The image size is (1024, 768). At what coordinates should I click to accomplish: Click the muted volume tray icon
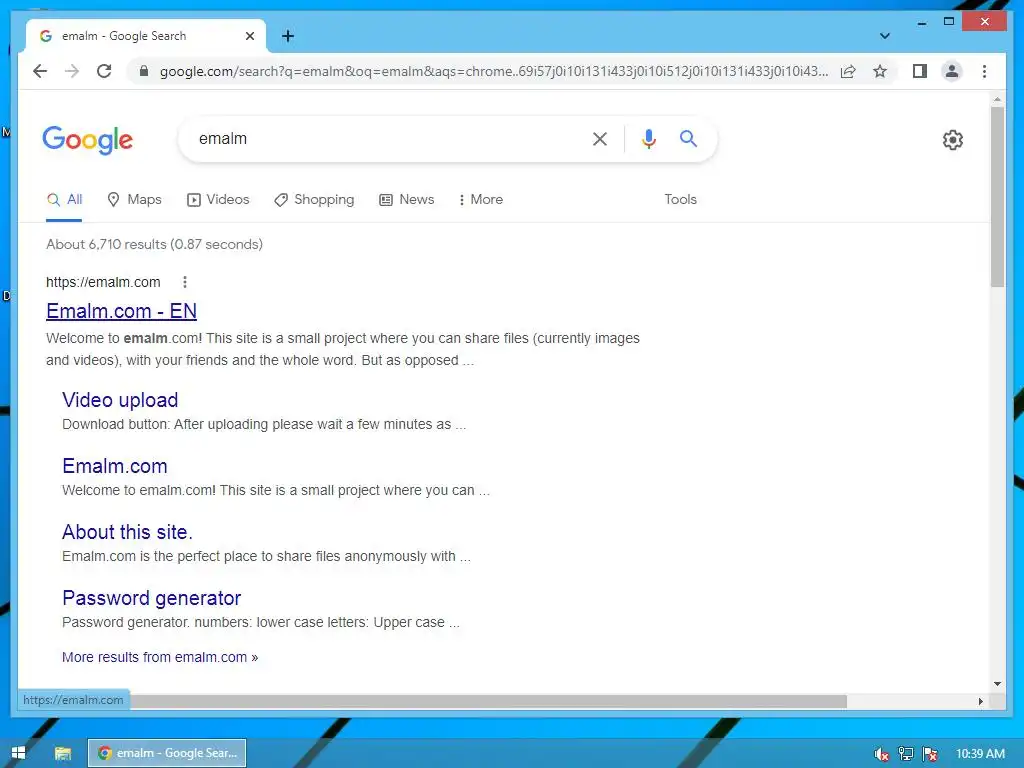[x=881, y=754]
